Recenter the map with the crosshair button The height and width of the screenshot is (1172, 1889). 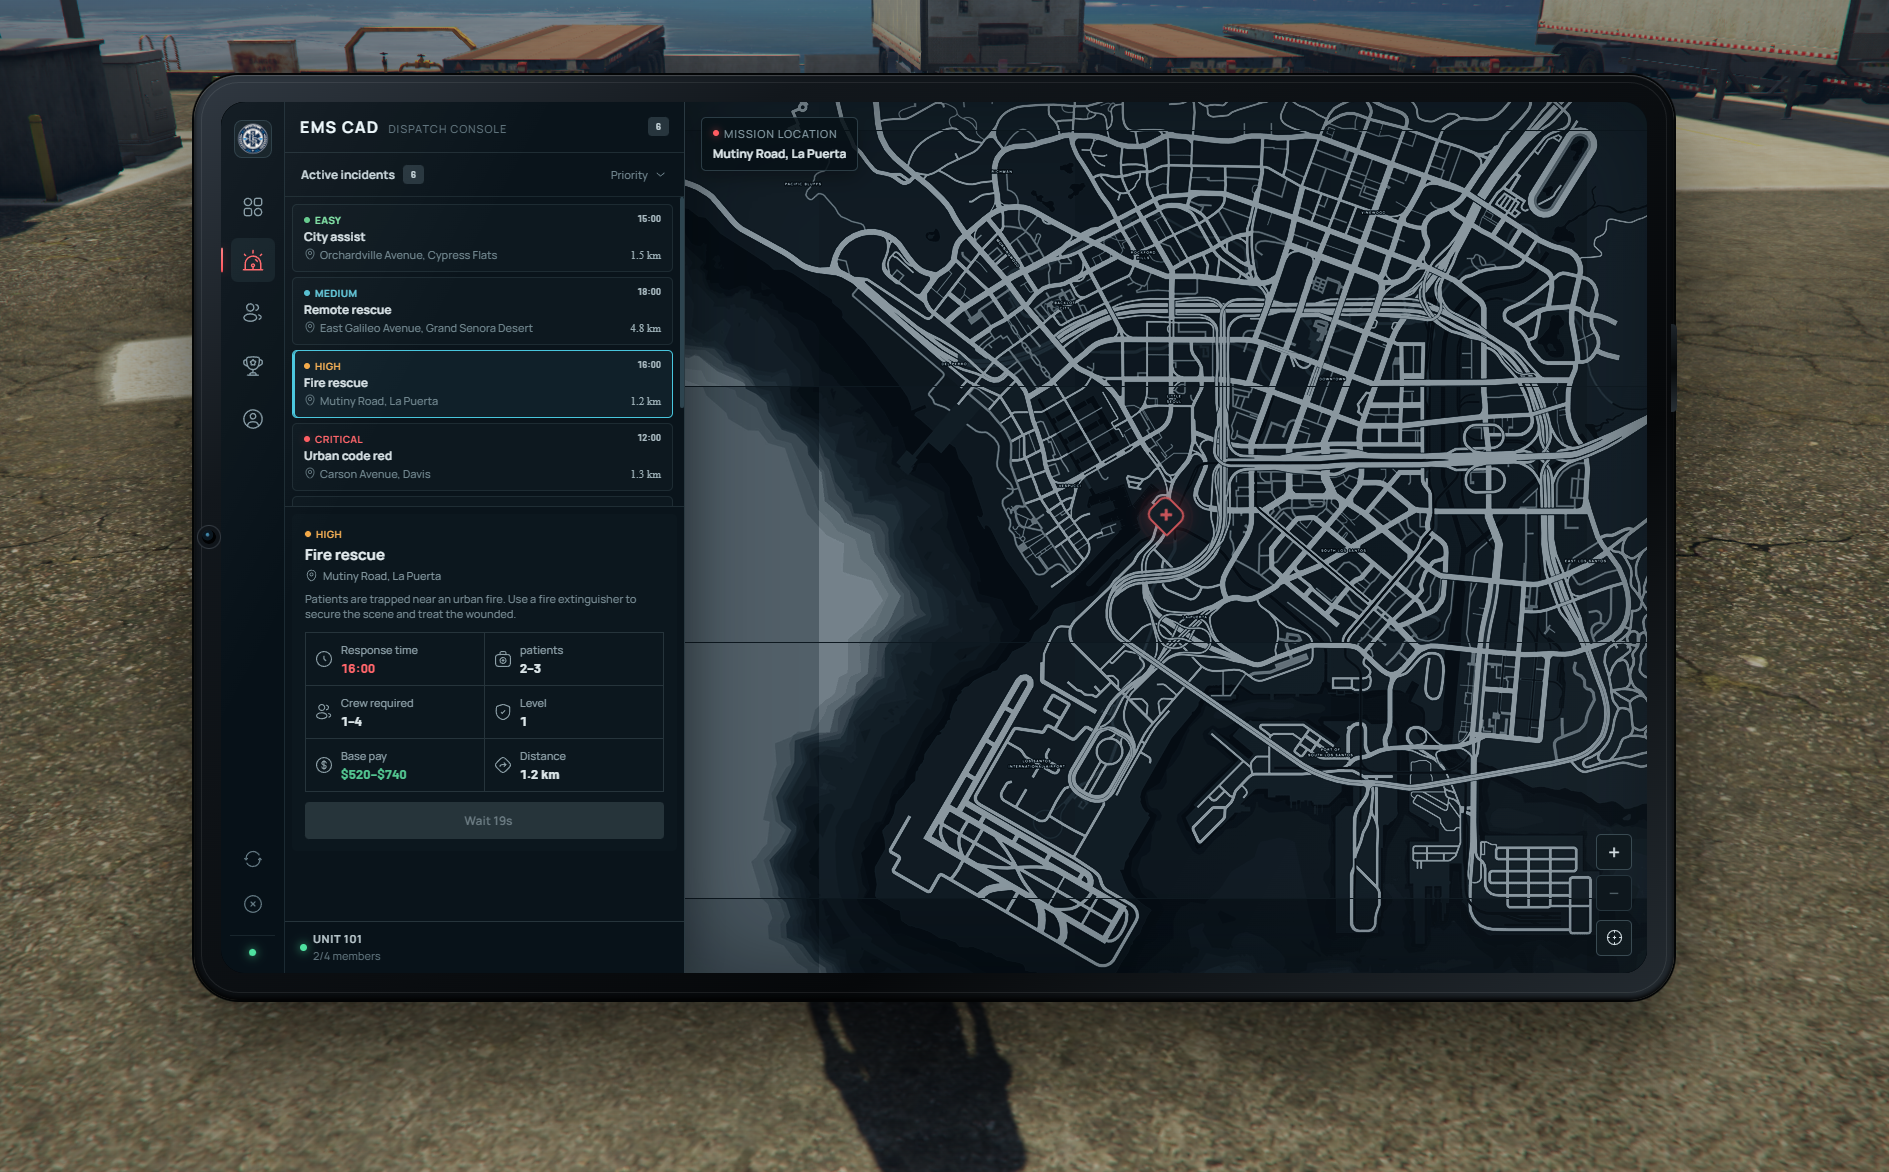(1614, 938)
